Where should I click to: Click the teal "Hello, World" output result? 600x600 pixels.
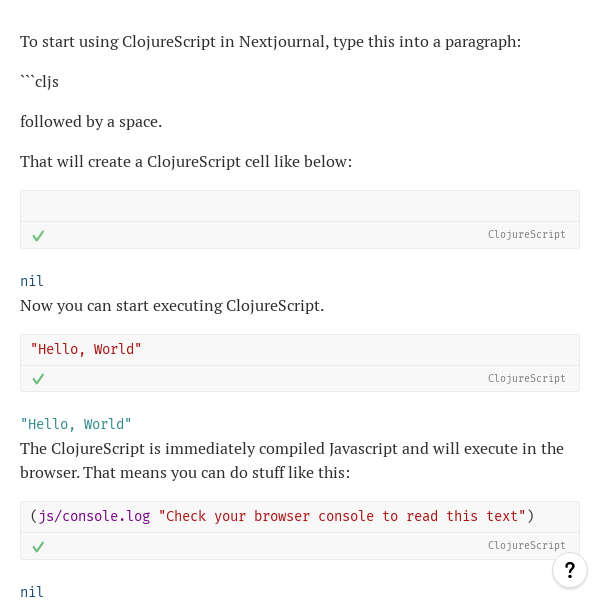tap(76, 424)
